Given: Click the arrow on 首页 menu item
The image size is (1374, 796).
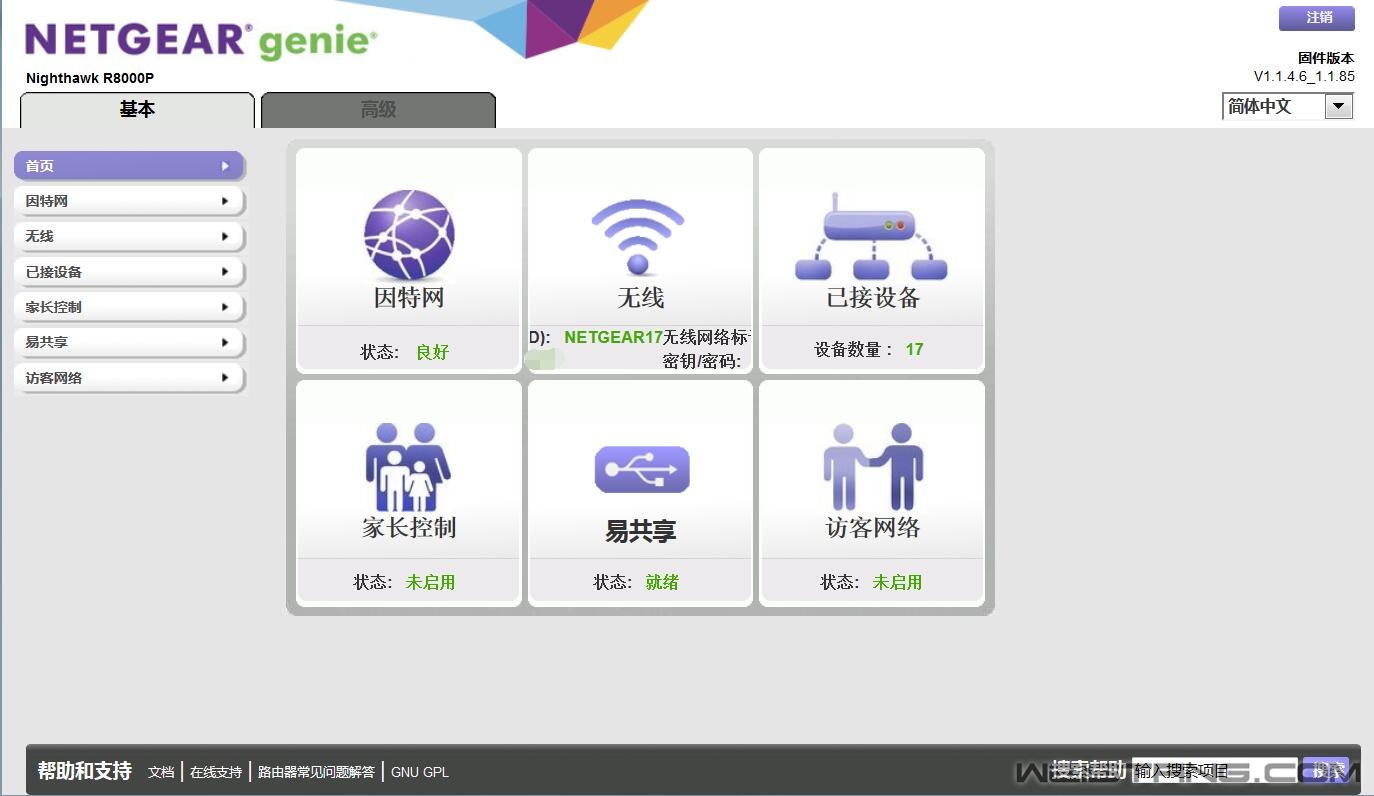Looking at the screenshot, I should click(x=225, y=166).
